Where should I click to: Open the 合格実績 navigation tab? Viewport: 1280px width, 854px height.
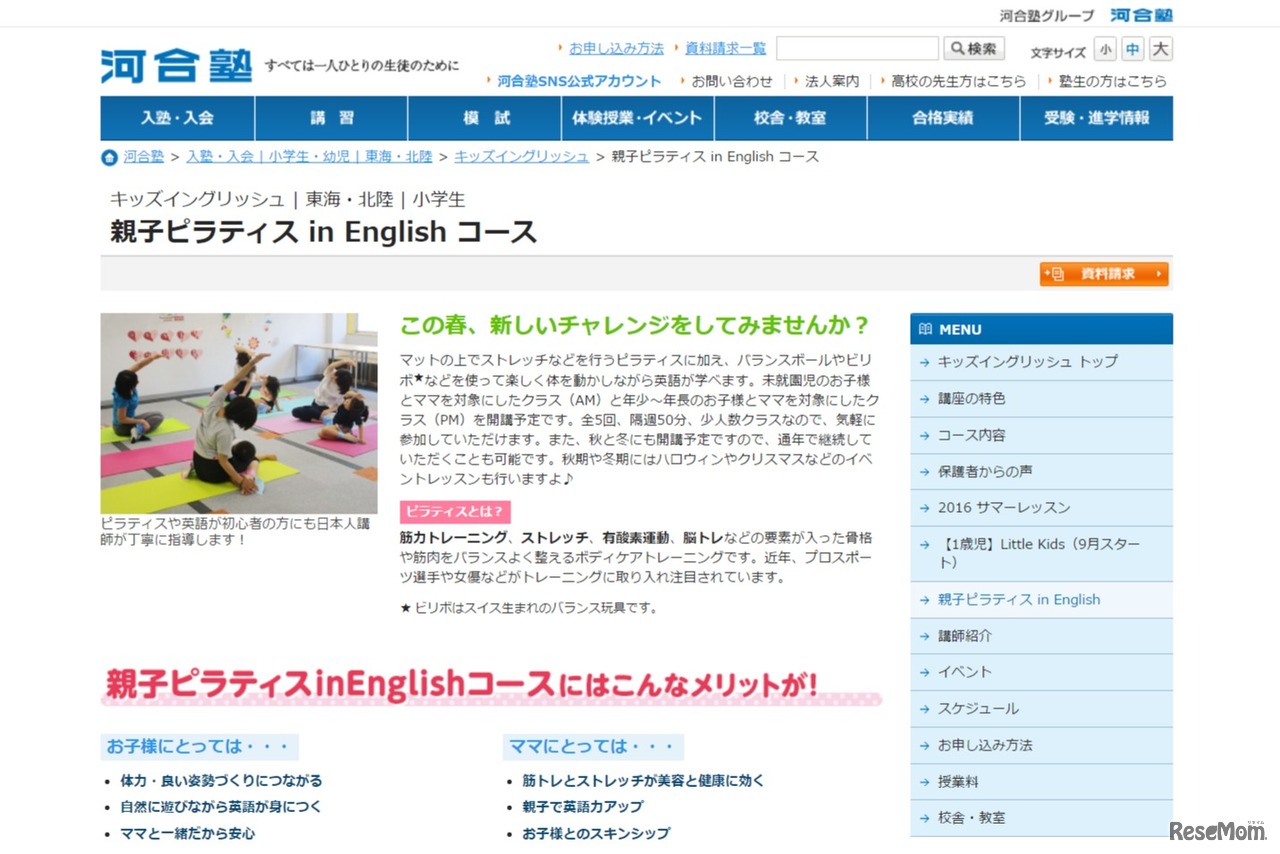click(943, 118)
